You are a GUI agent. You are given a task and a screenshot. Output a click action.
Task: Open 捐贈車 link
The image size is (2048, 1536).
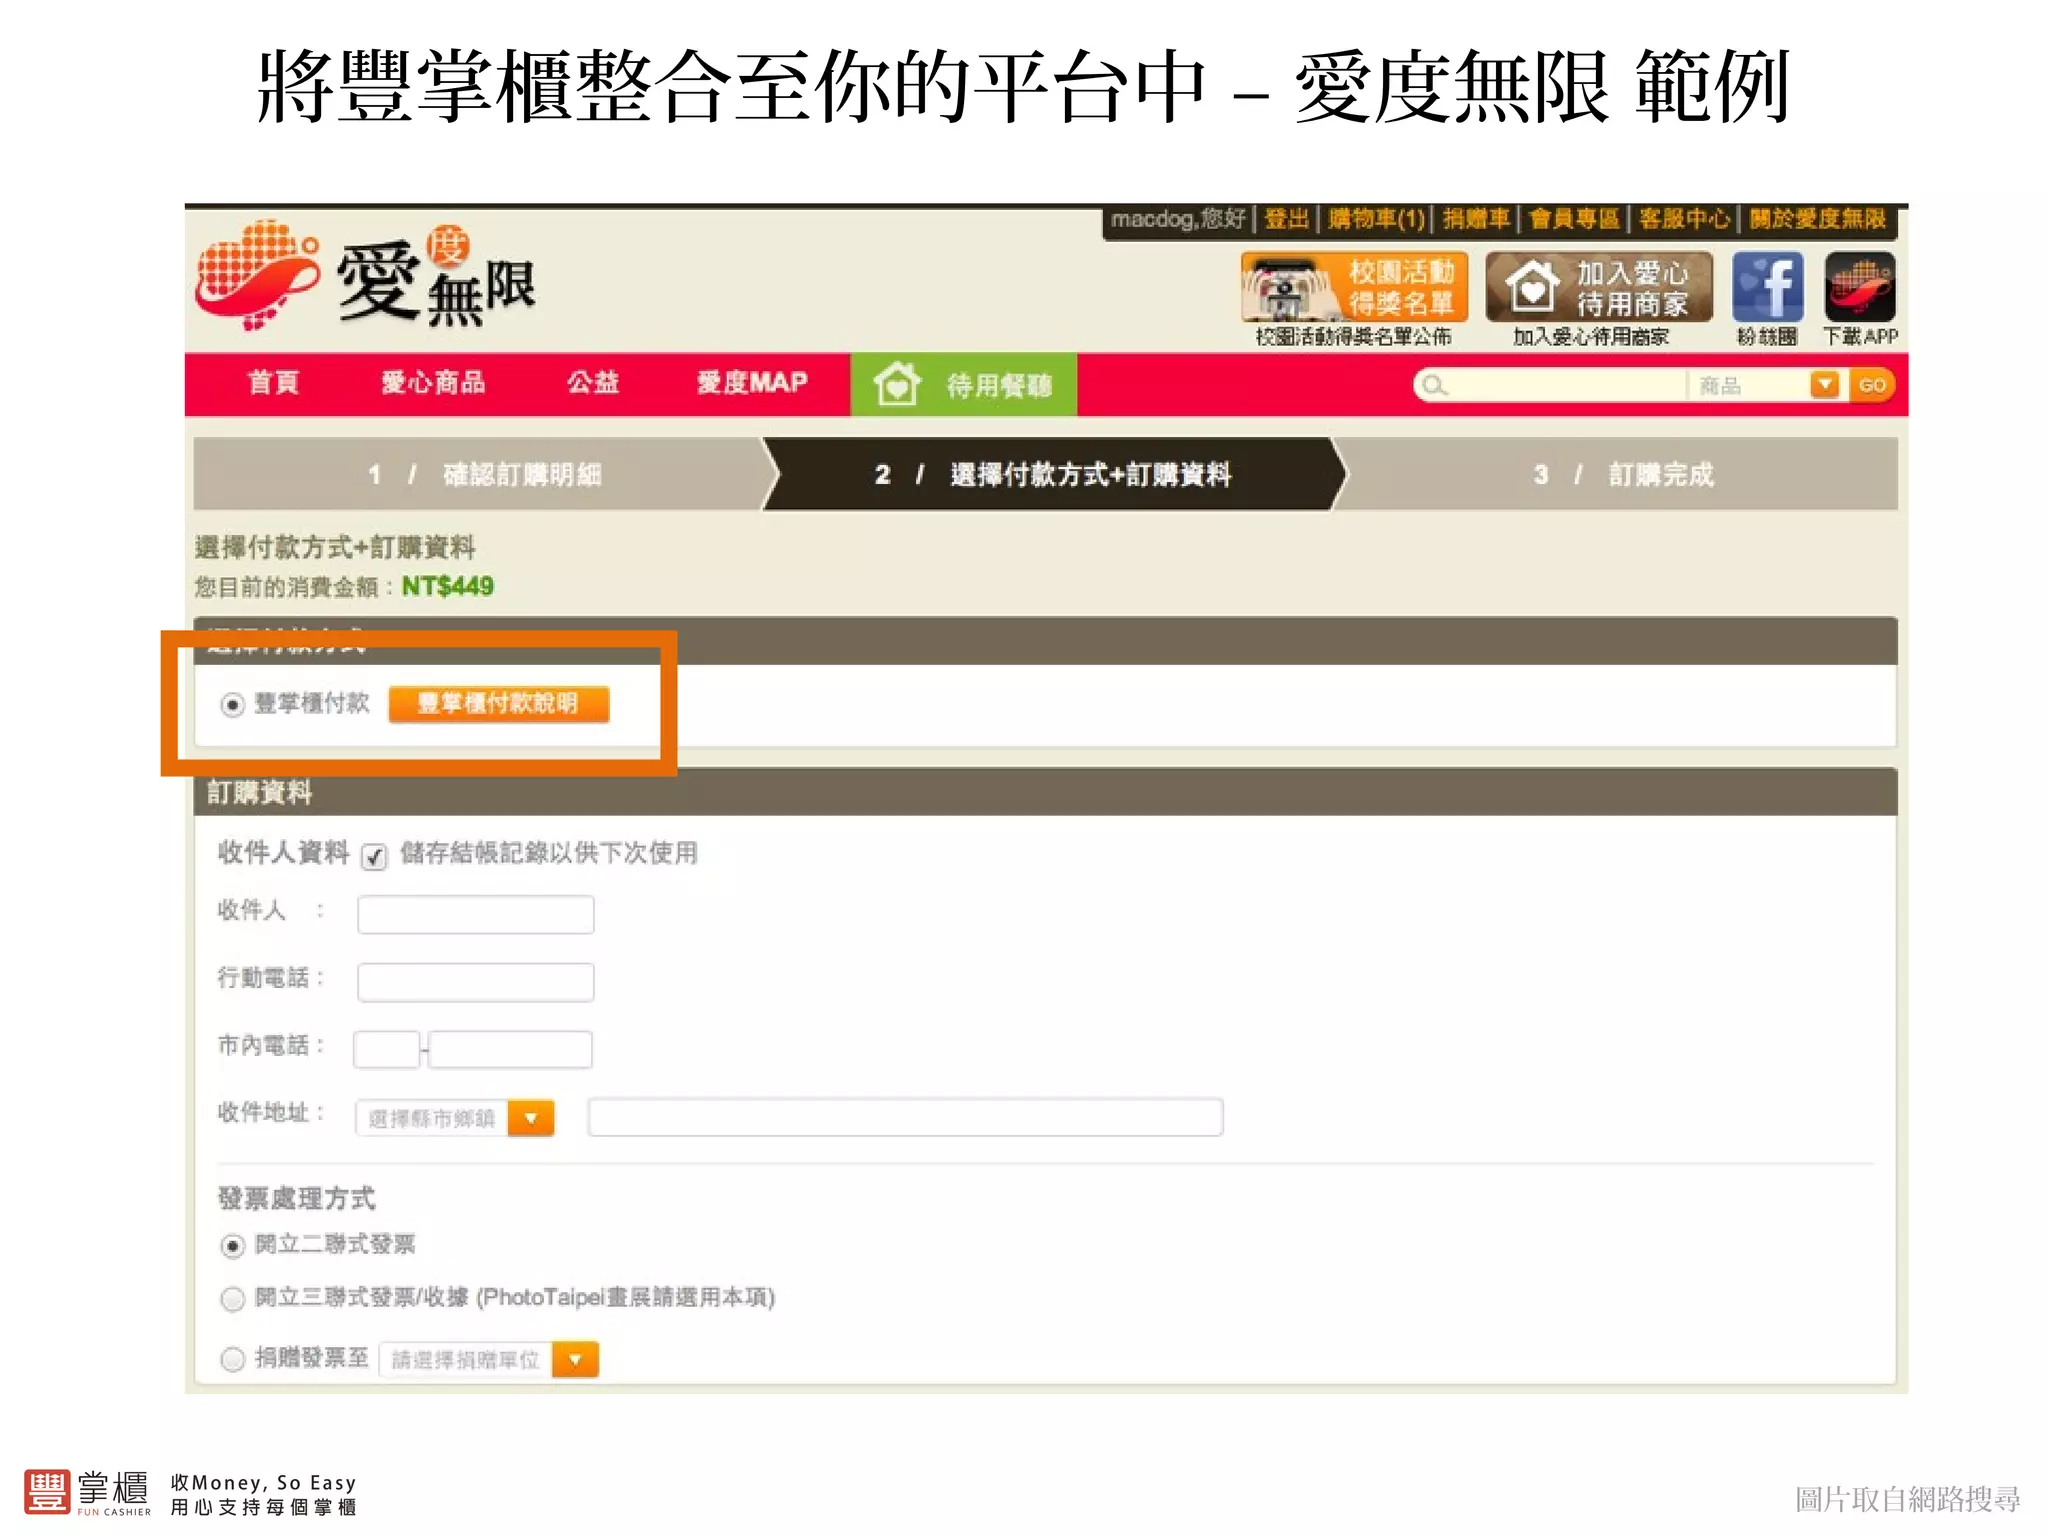1475,218
